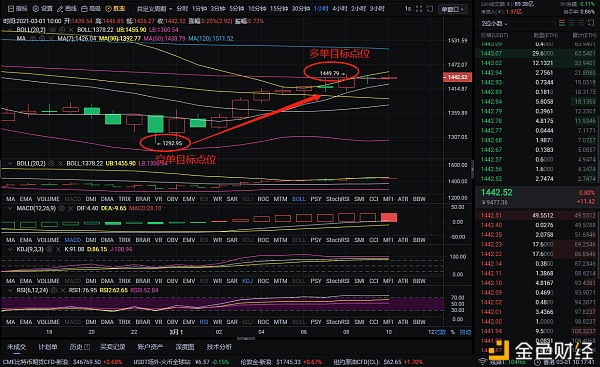Viewport: 600px width, 367px height.
Task: Toggle percentage % scale
Action: click(x=453, y=332)
